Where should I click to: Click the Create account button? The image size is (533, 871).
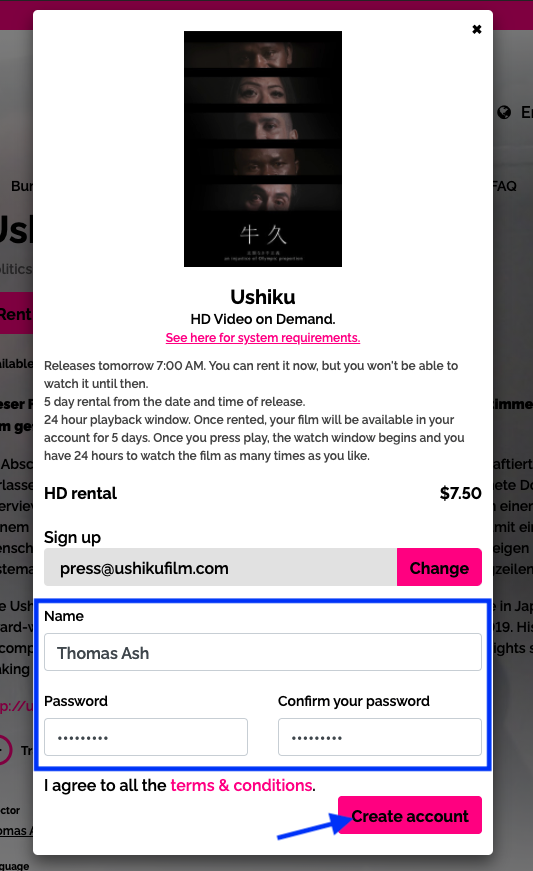[410, 815]
